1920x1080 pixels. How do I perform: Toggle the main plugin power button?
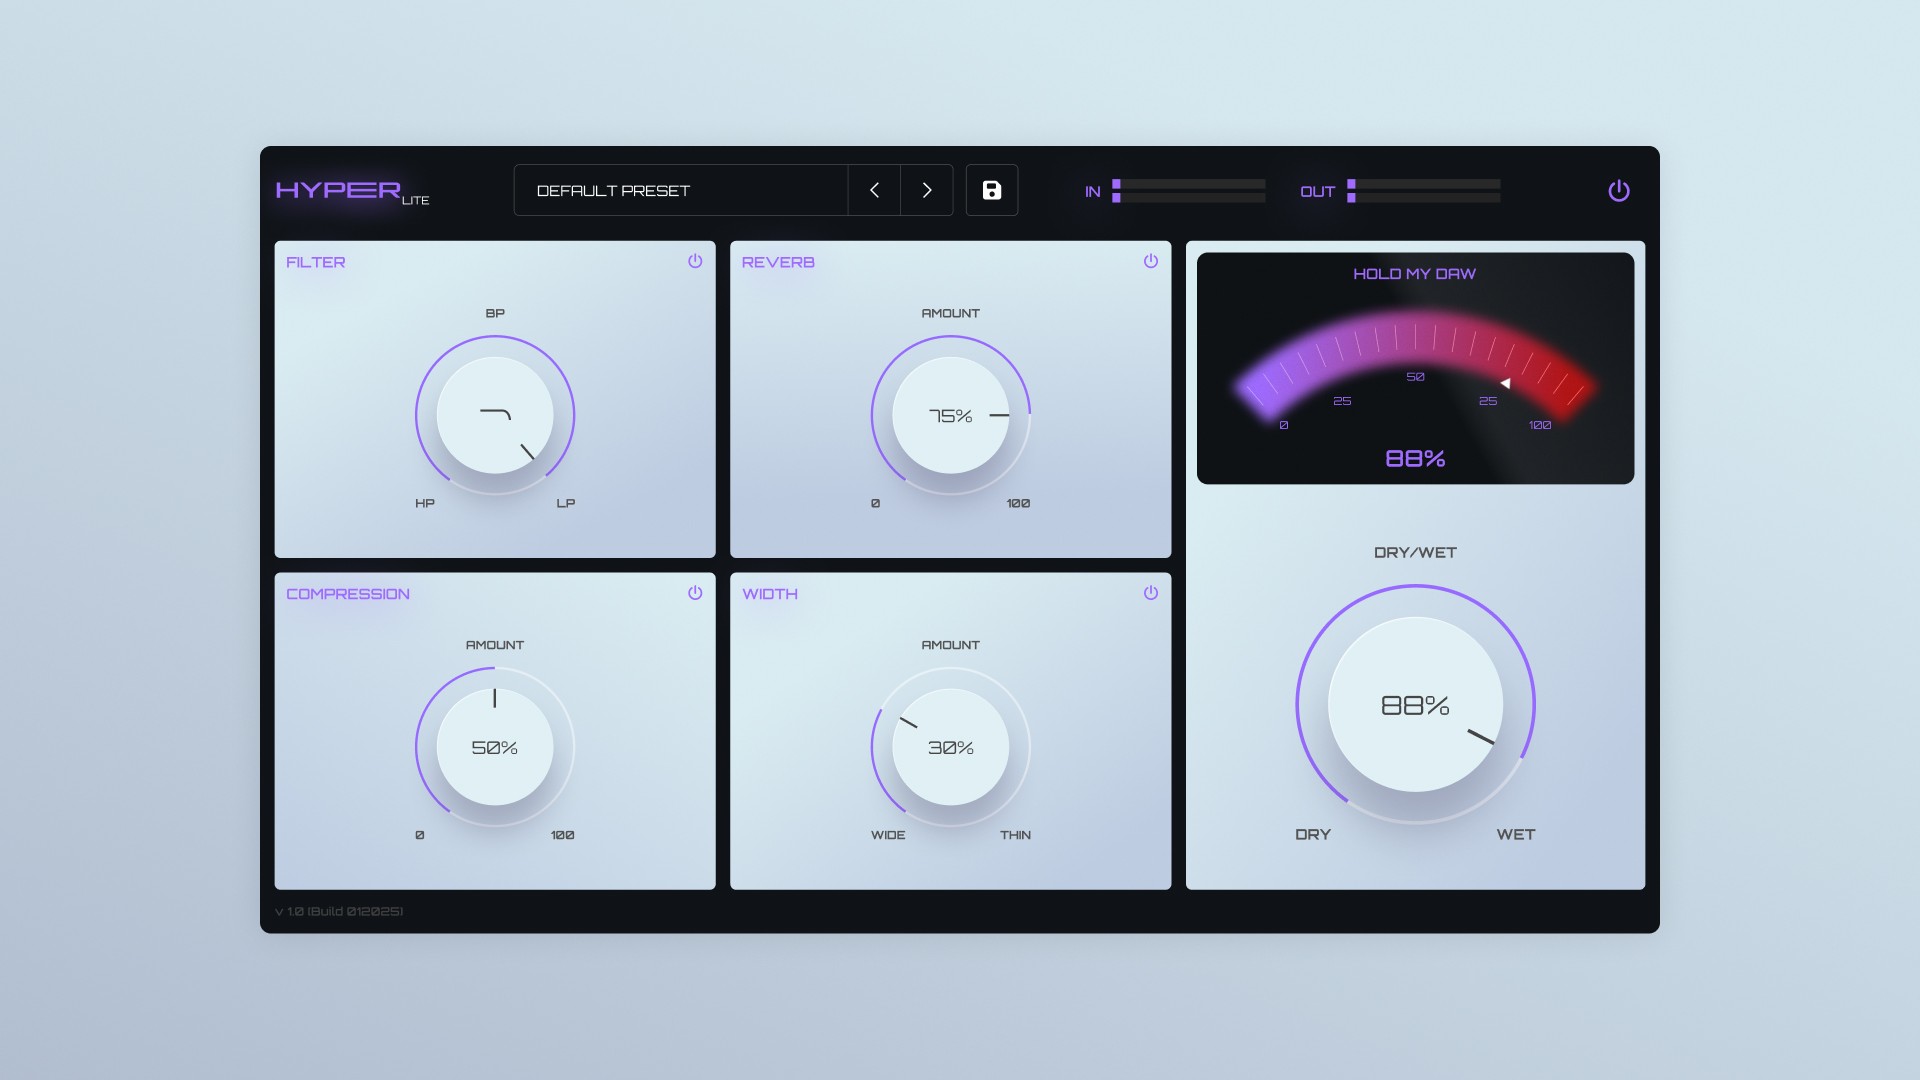click(x=1618, y=191)
